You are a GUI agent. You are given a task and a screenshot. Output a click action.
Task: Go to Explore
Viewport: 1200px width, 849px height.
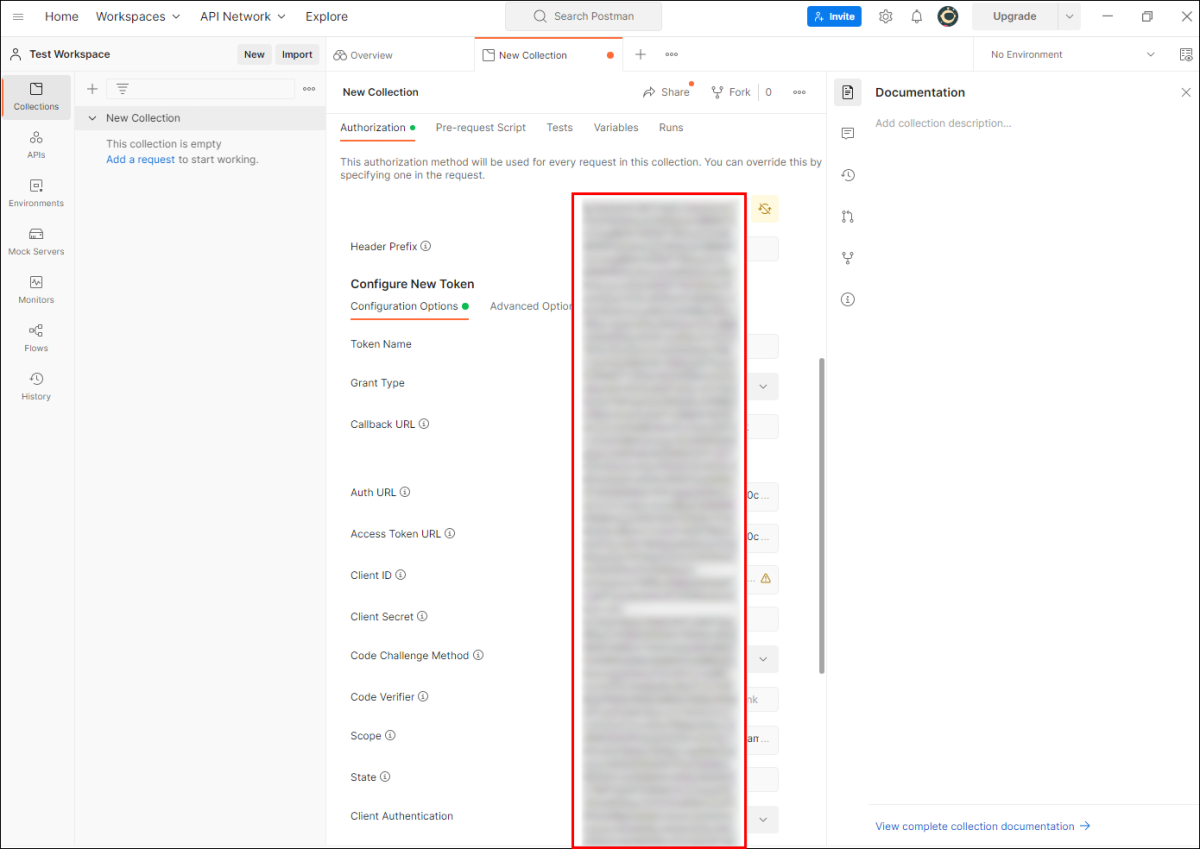click(327, 17)
